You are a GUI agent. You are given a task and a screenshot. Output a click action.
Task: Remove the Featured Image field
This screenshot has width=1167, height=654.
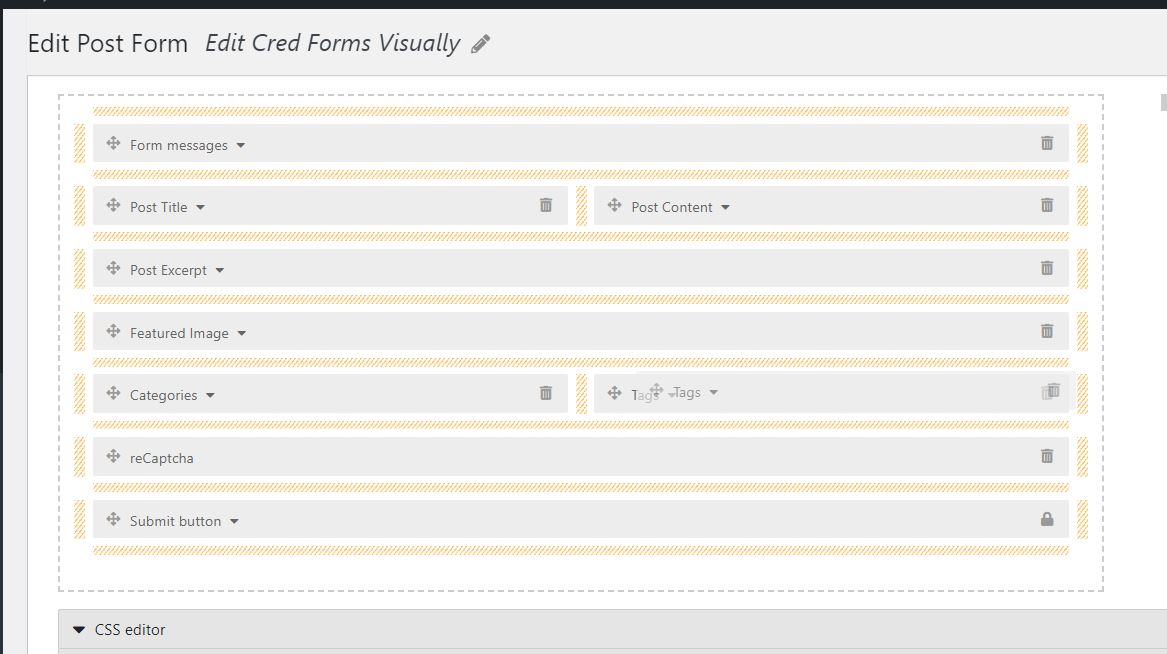click(x=1047, y=331)
